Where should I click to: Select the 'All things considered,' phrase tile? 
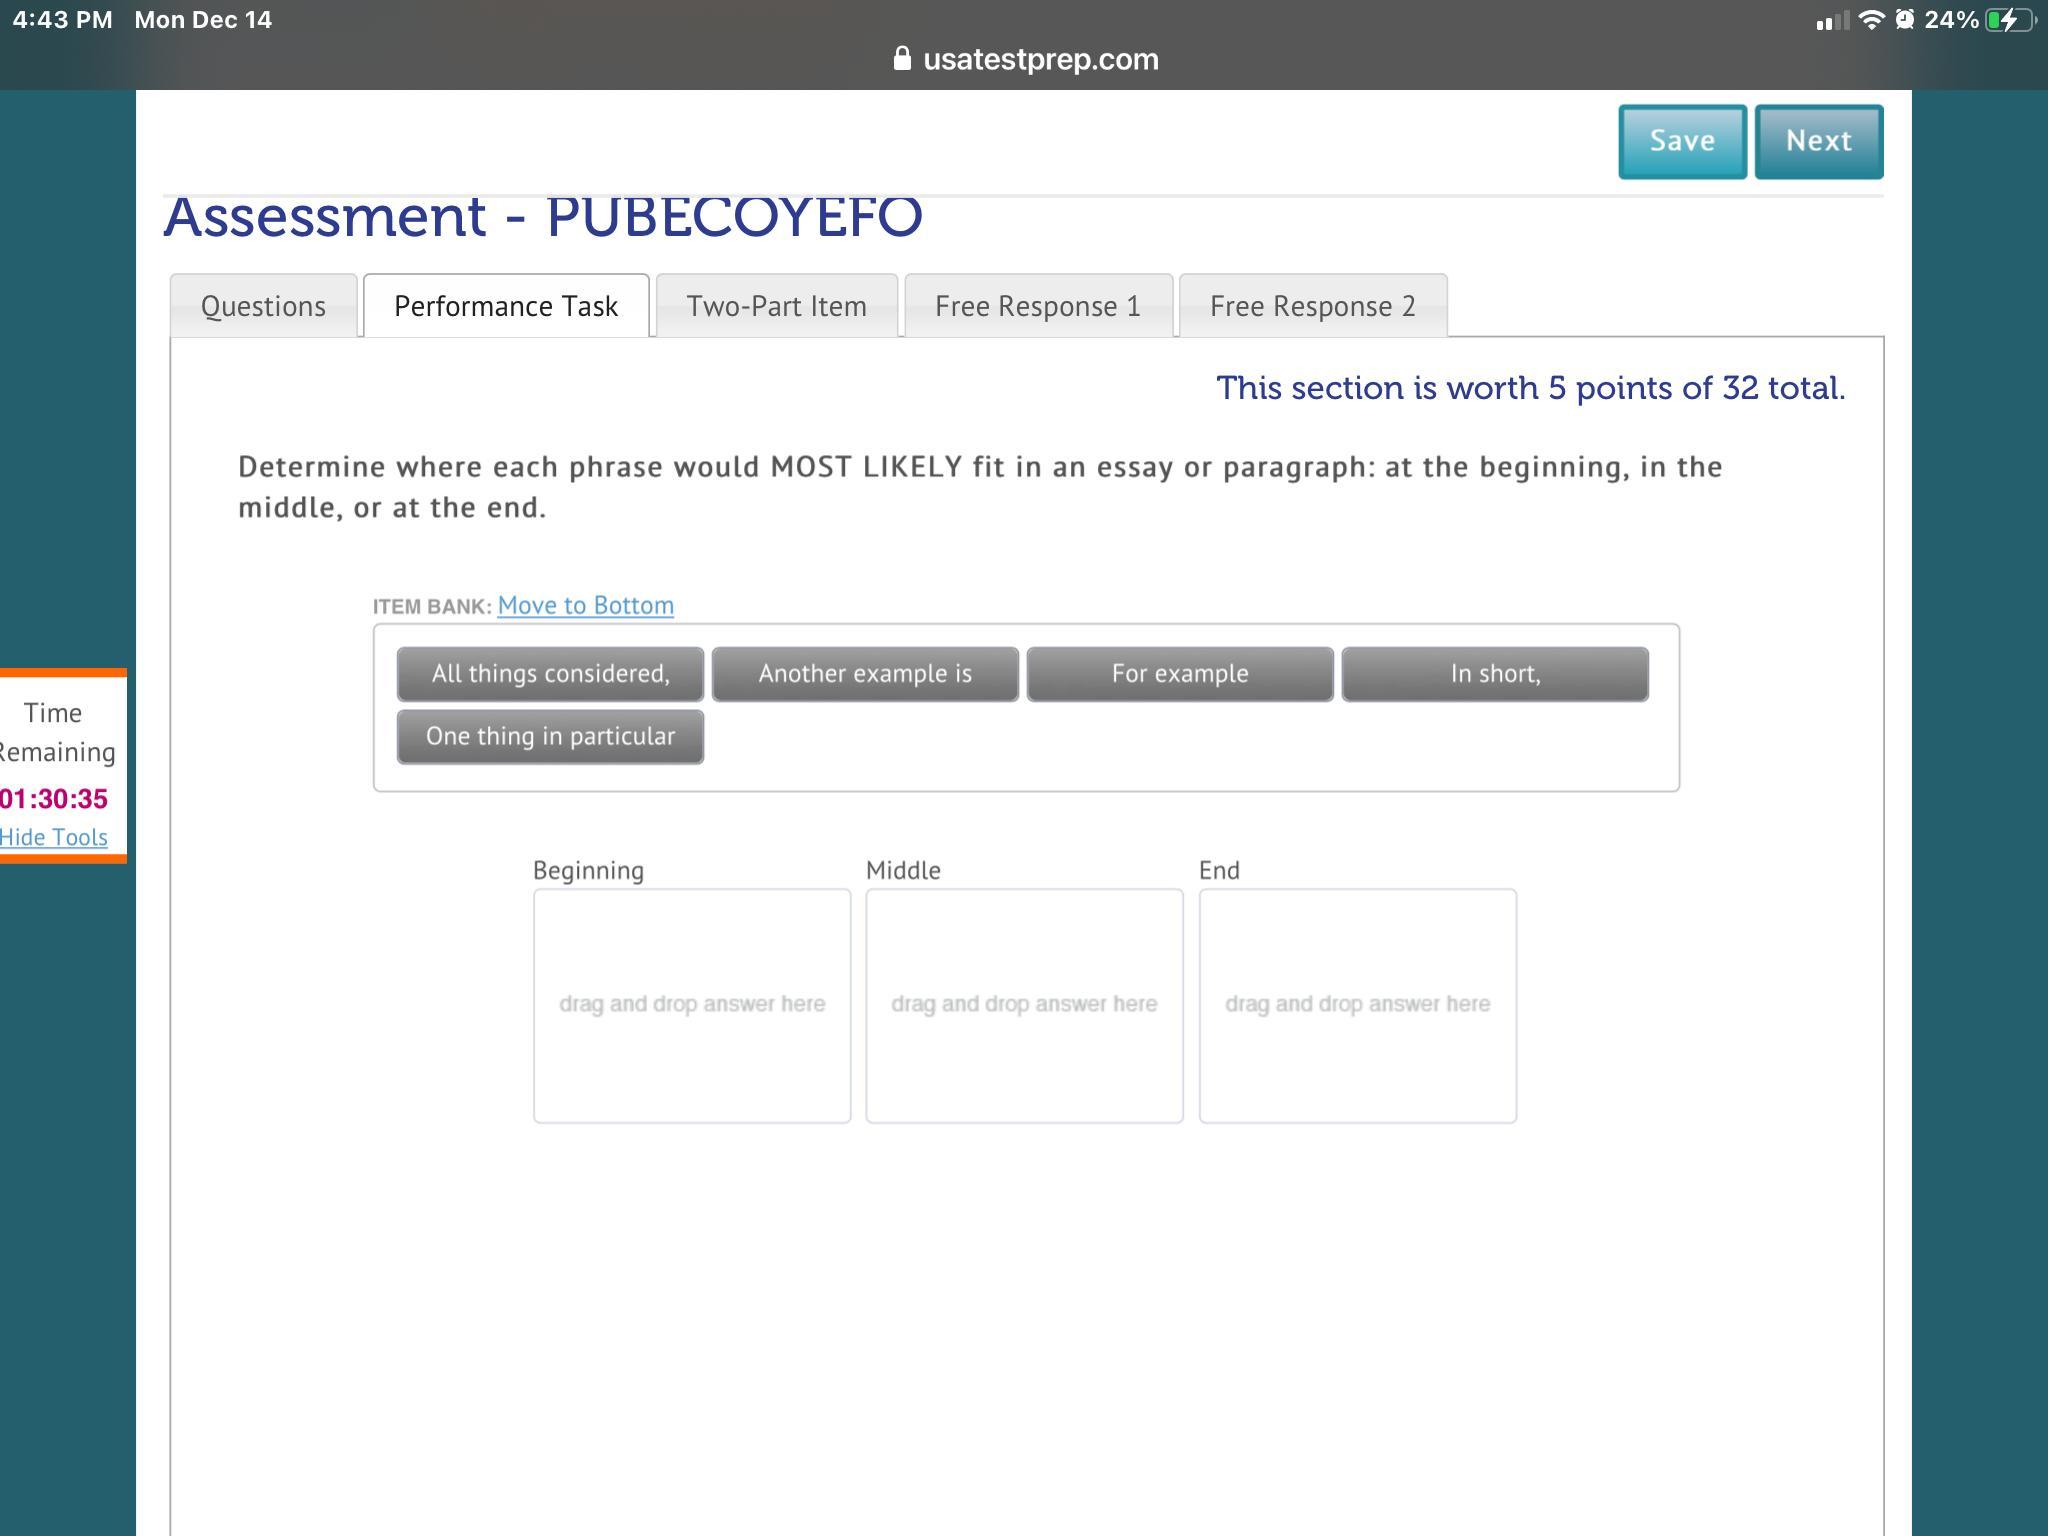click(x=550, y=674)
